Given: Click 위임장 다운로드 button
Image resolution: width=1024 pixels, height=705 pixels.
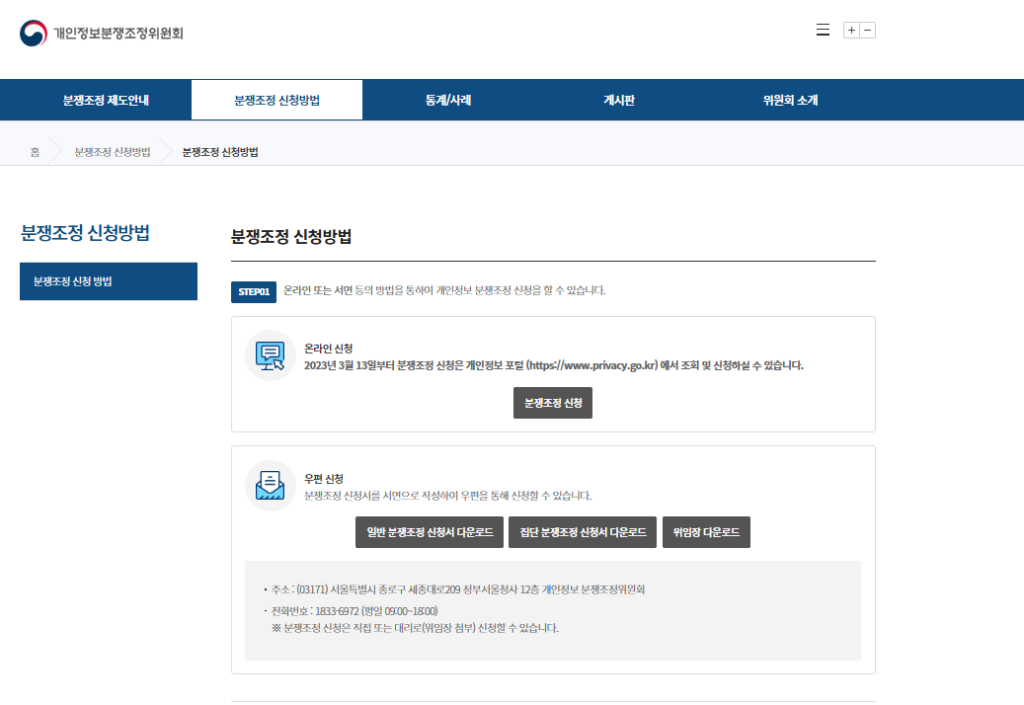Looking at the screenshot, I should tap(706, 532).
